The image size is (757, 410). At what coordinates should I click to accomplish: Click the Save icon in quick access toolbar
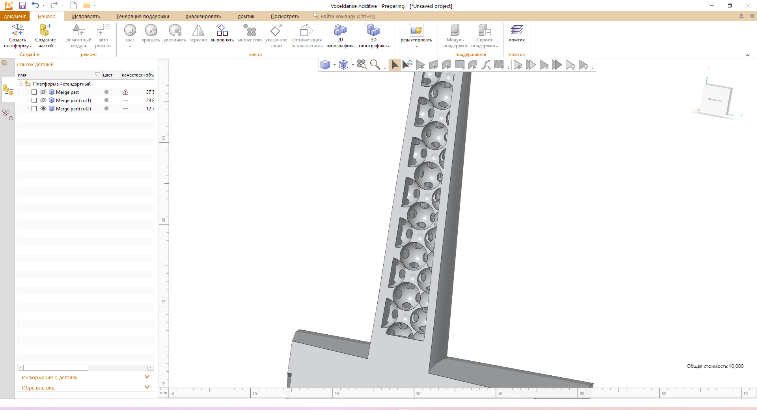click(21, 6)
